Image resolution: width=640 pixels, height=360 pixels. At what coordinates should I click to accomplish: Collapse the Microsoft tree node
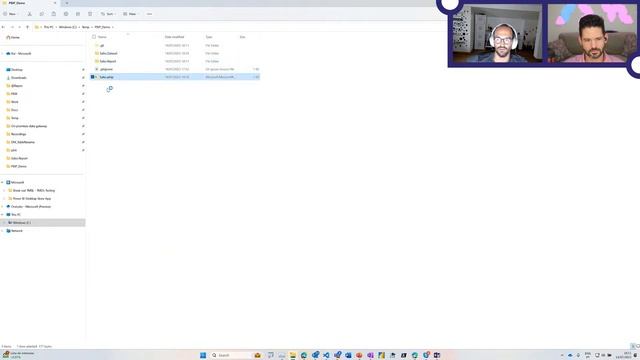[x=2, y=182]
